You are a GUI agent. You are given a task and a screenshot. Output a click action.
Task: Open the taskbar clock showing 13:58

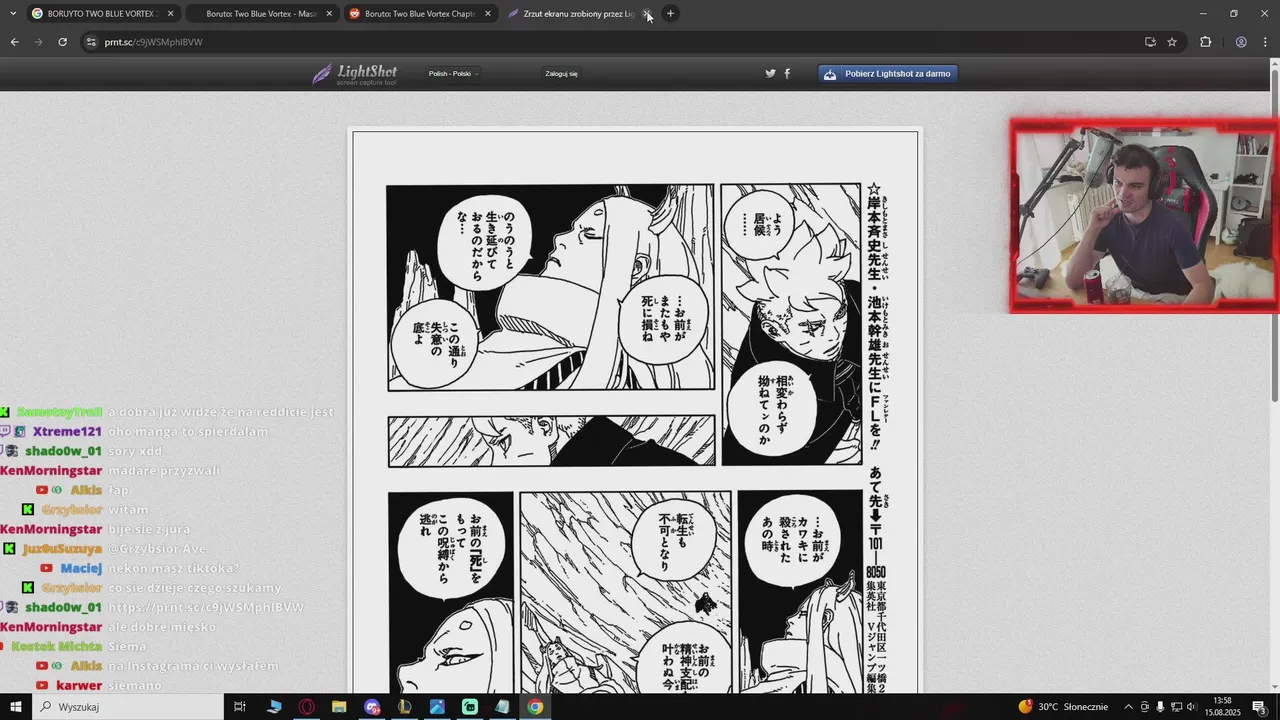(1222, 707)
